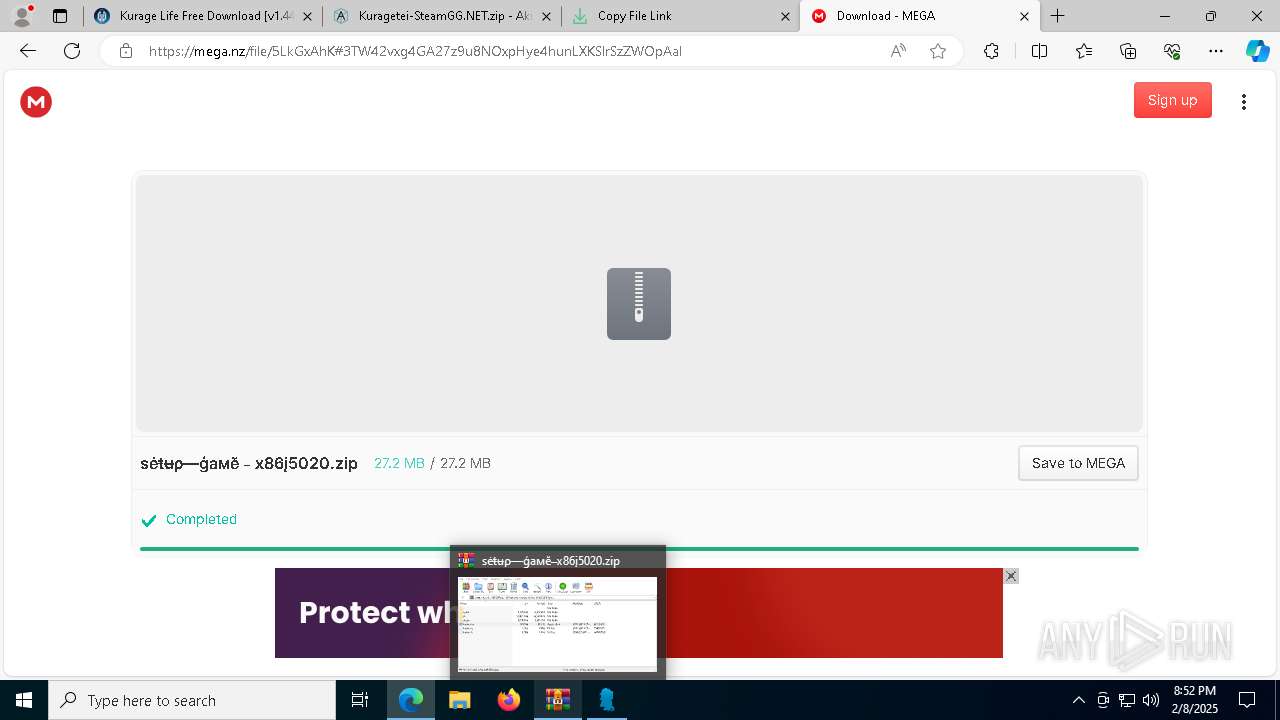Image resolution: width=1280 pixels, height=720 pixels.
Task: Close the Copy File Link tab
Action: (x=785, y=16)
